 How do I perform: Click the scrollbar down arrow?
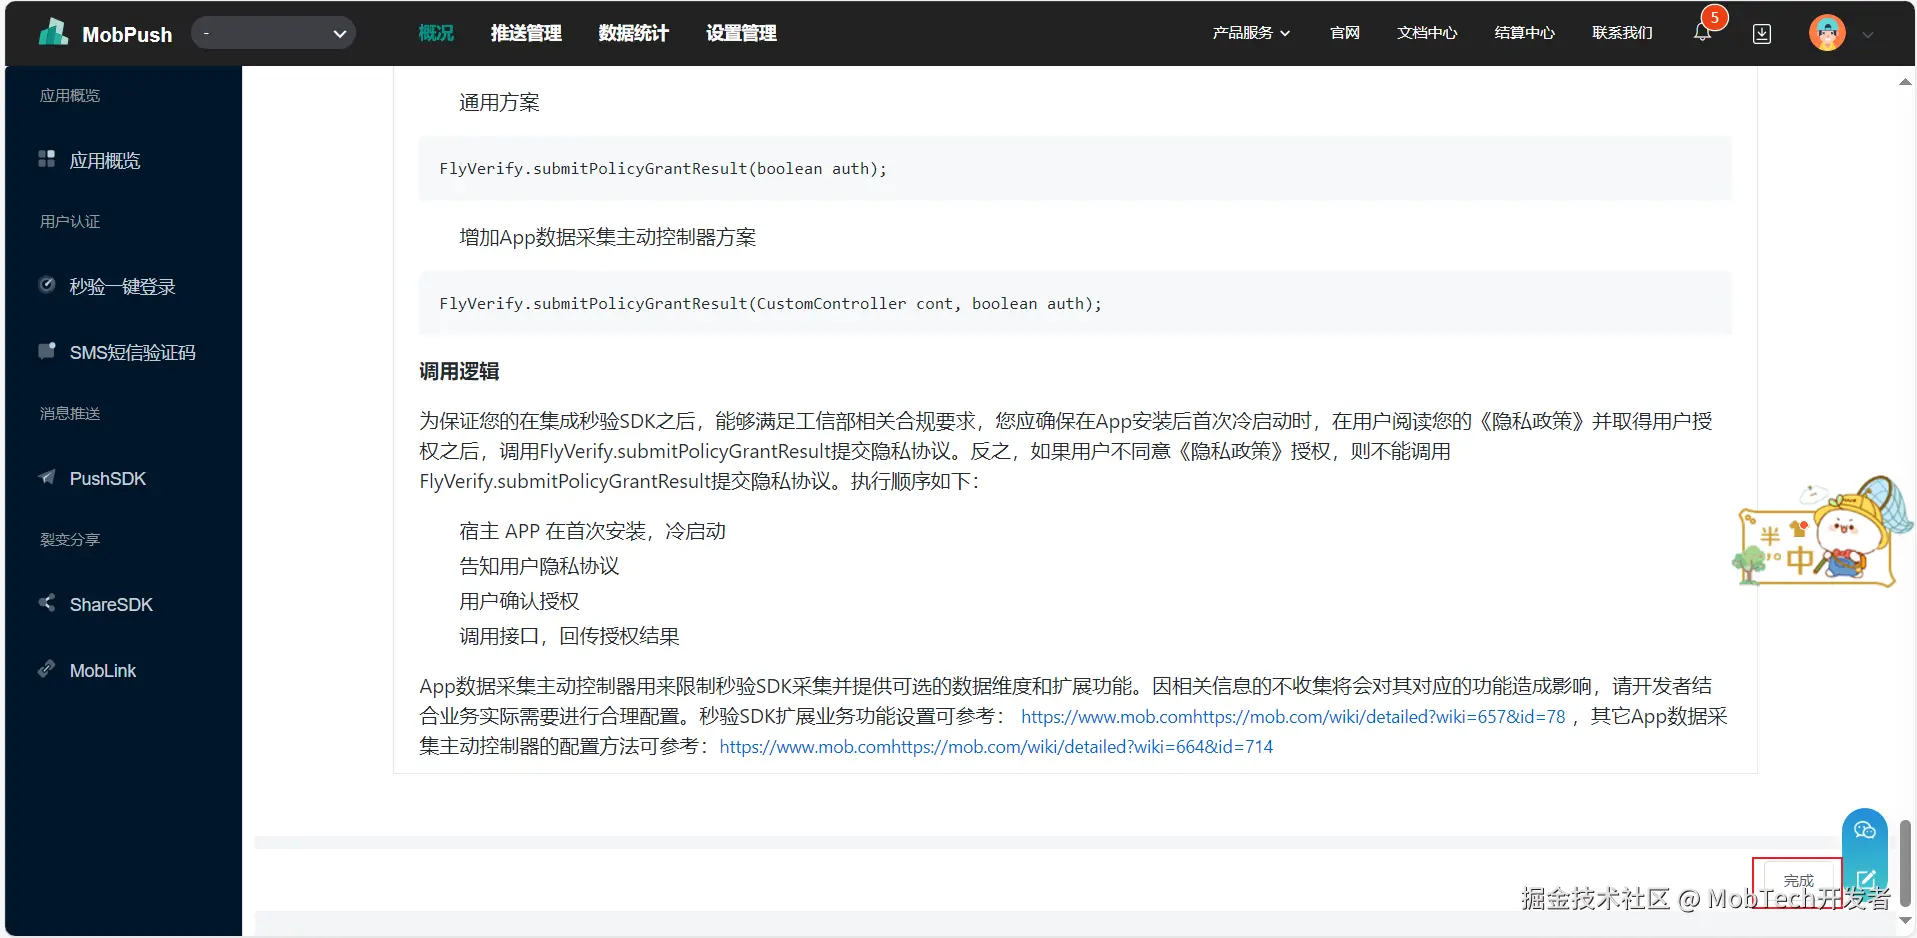[x=1905, y=920]
